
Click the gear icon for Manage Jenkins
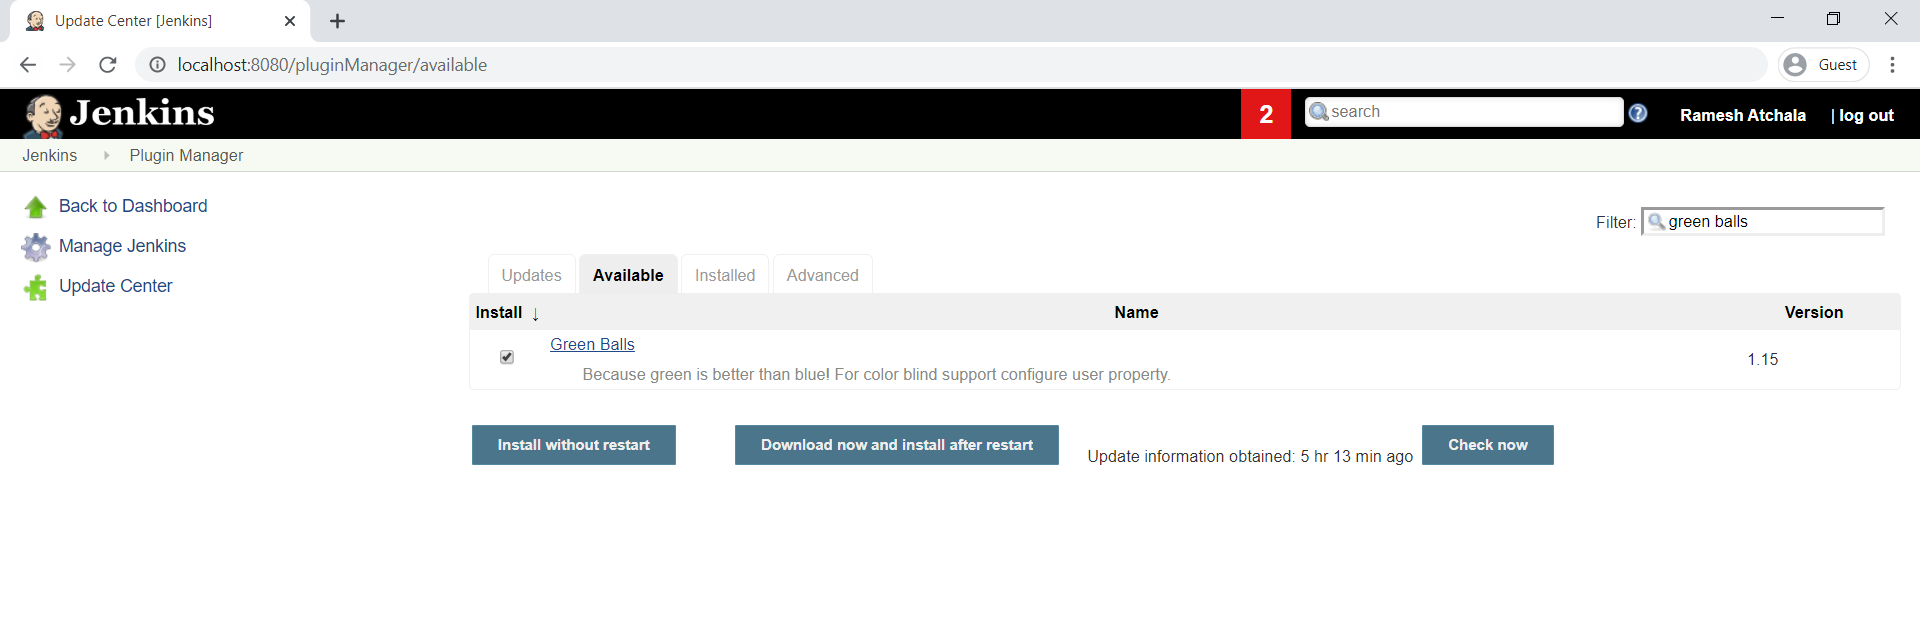36,247
